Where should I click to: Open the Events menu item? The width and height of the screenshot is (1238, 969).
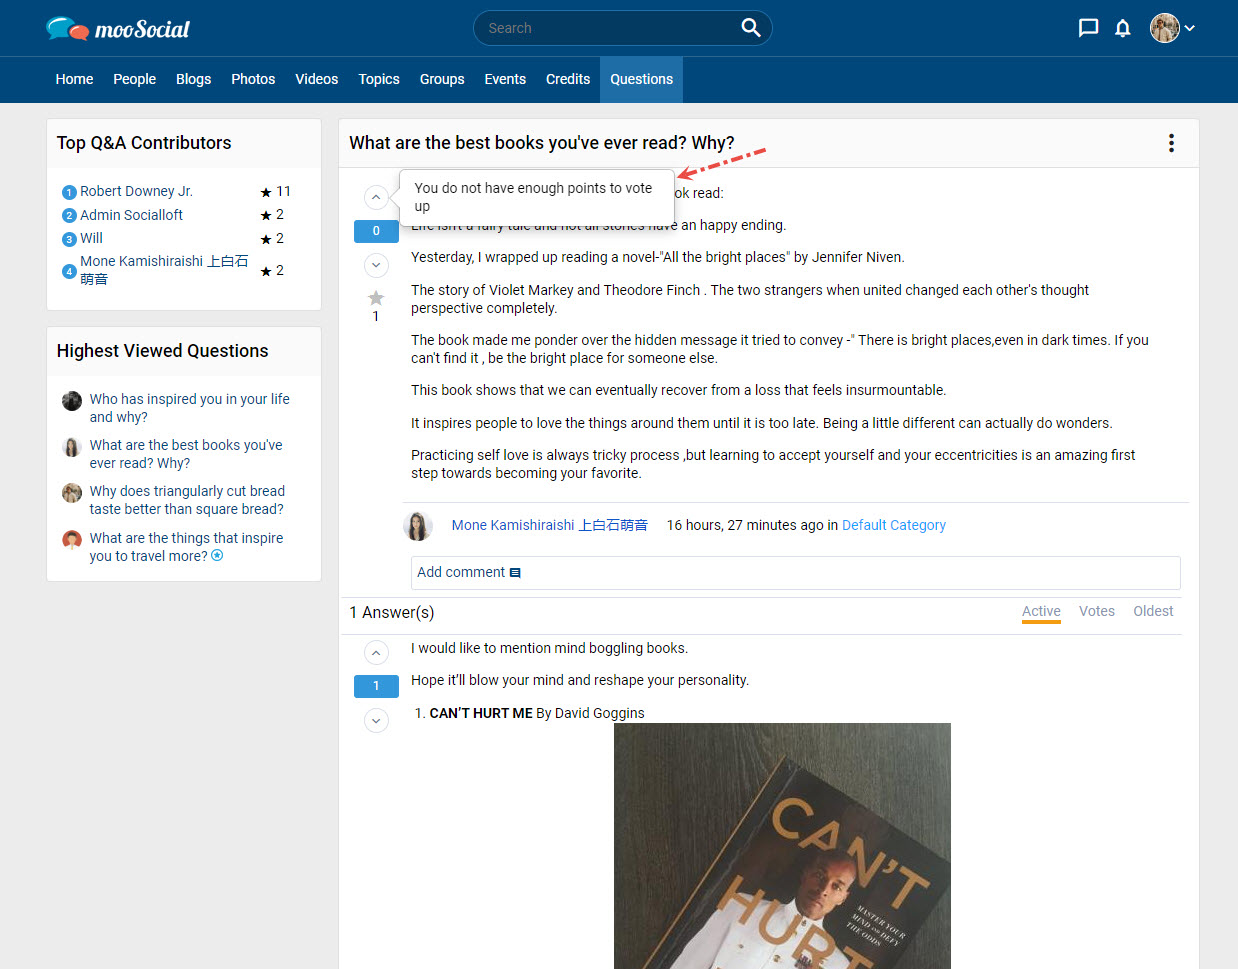(x=505, y=79)
